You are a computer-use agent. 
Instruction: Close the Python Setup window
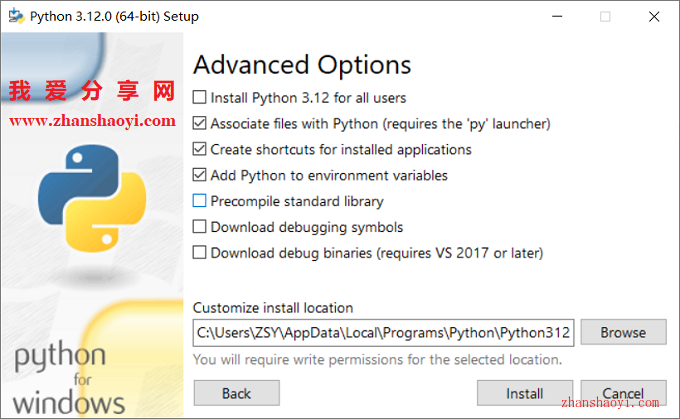[654, 16]
